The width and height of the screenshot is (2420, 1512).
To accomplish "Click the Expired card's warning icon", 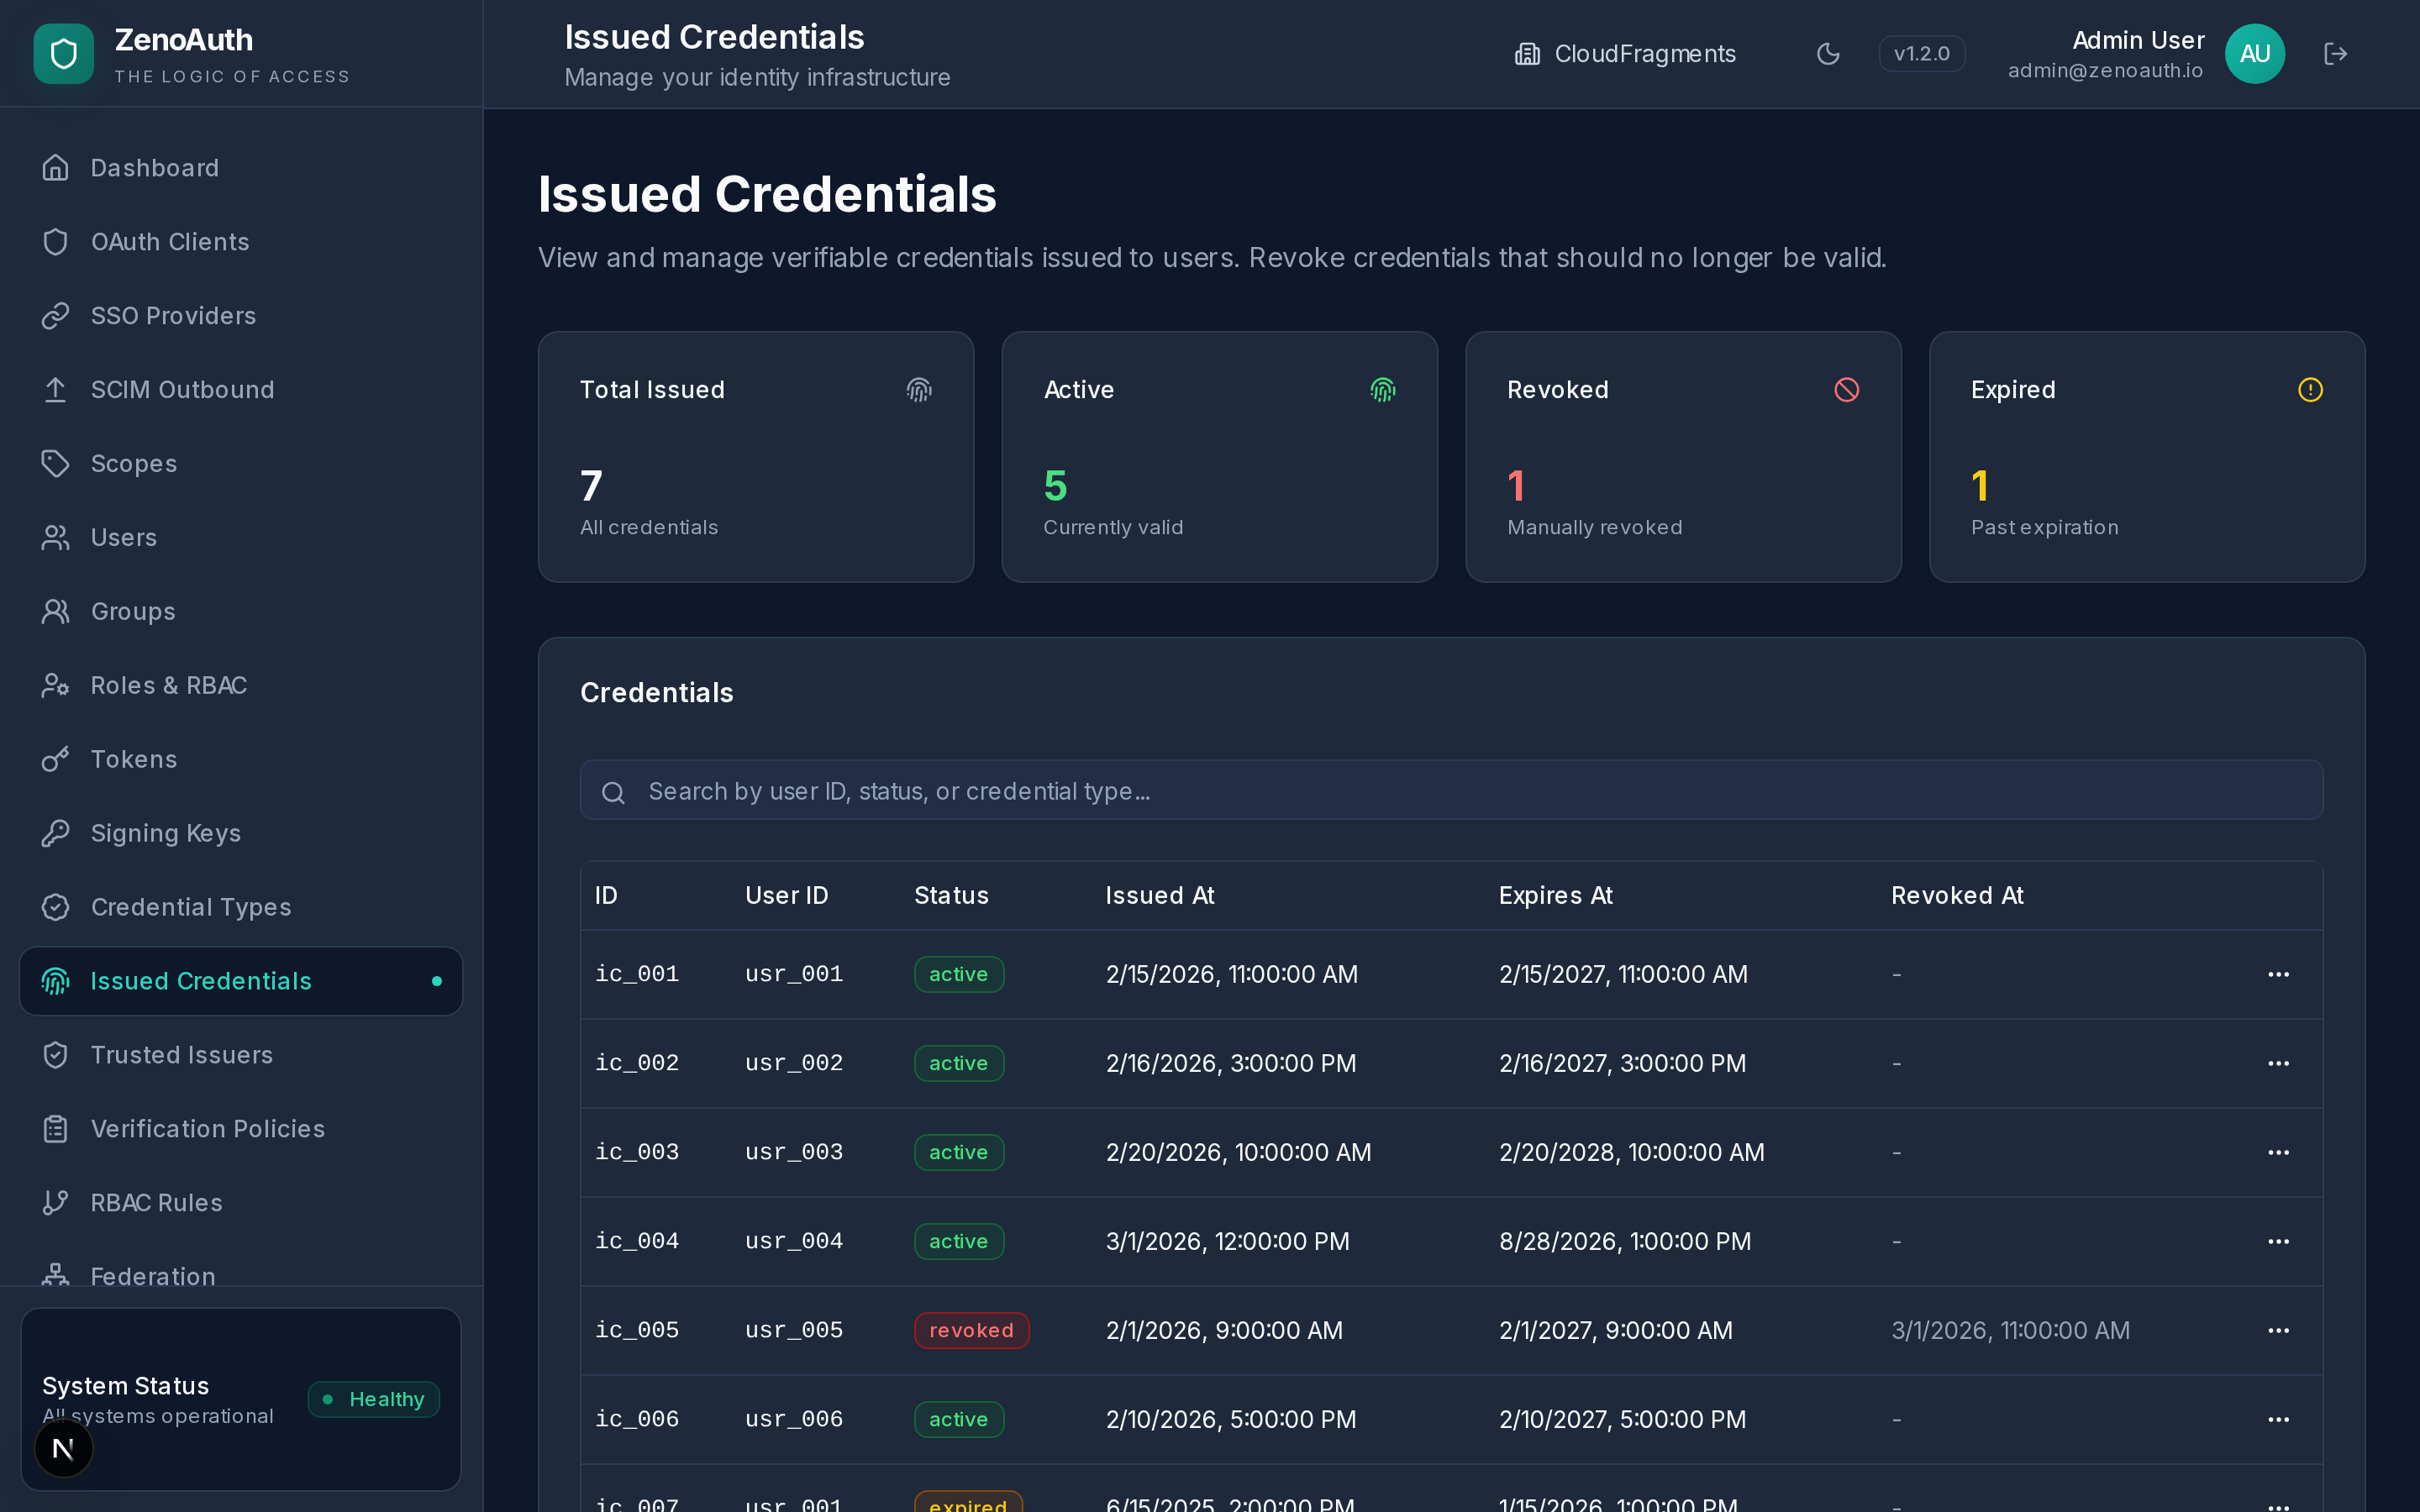I will coord(2310,389).
